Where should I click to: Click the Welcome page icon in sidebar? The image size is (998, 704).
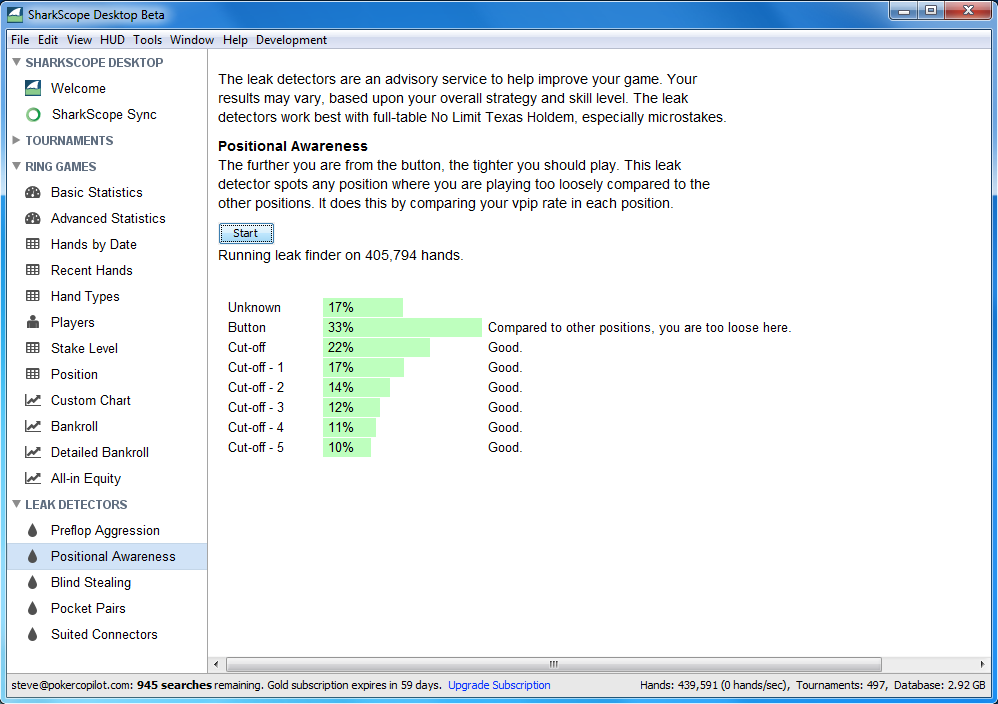point(33,88)
